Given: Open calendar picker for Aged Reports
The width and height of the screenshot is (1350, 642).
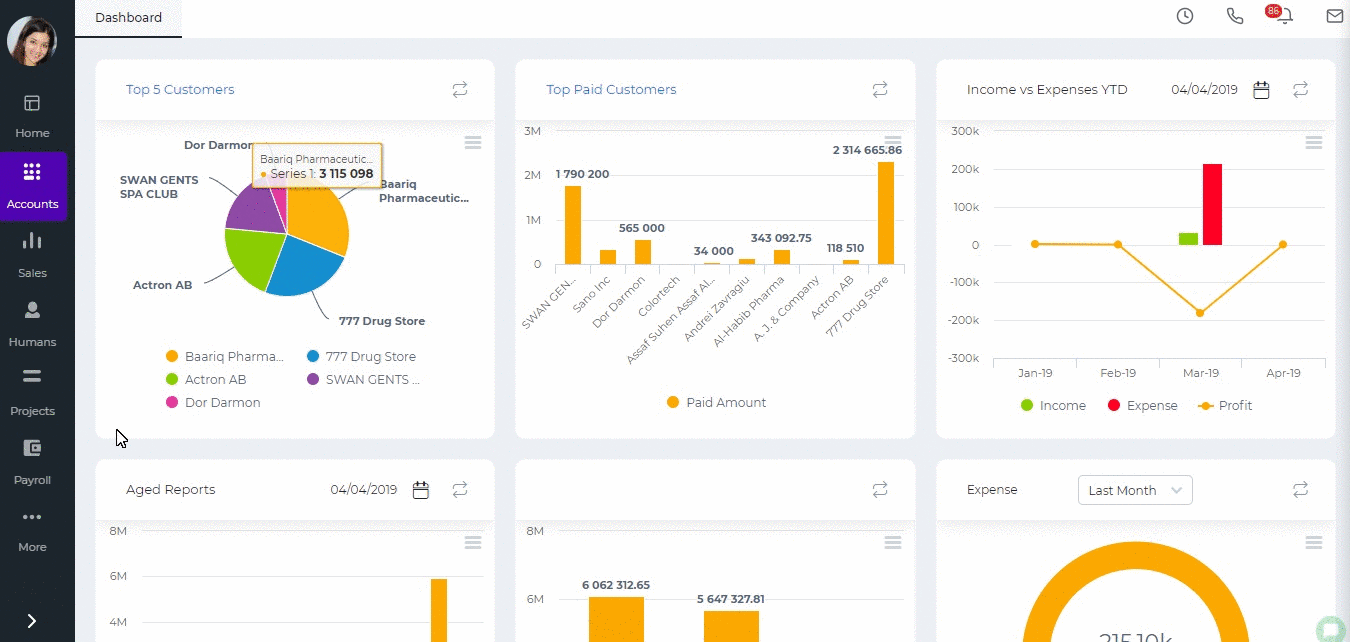Looking at the screenshot, I should [x=421, y=490].
